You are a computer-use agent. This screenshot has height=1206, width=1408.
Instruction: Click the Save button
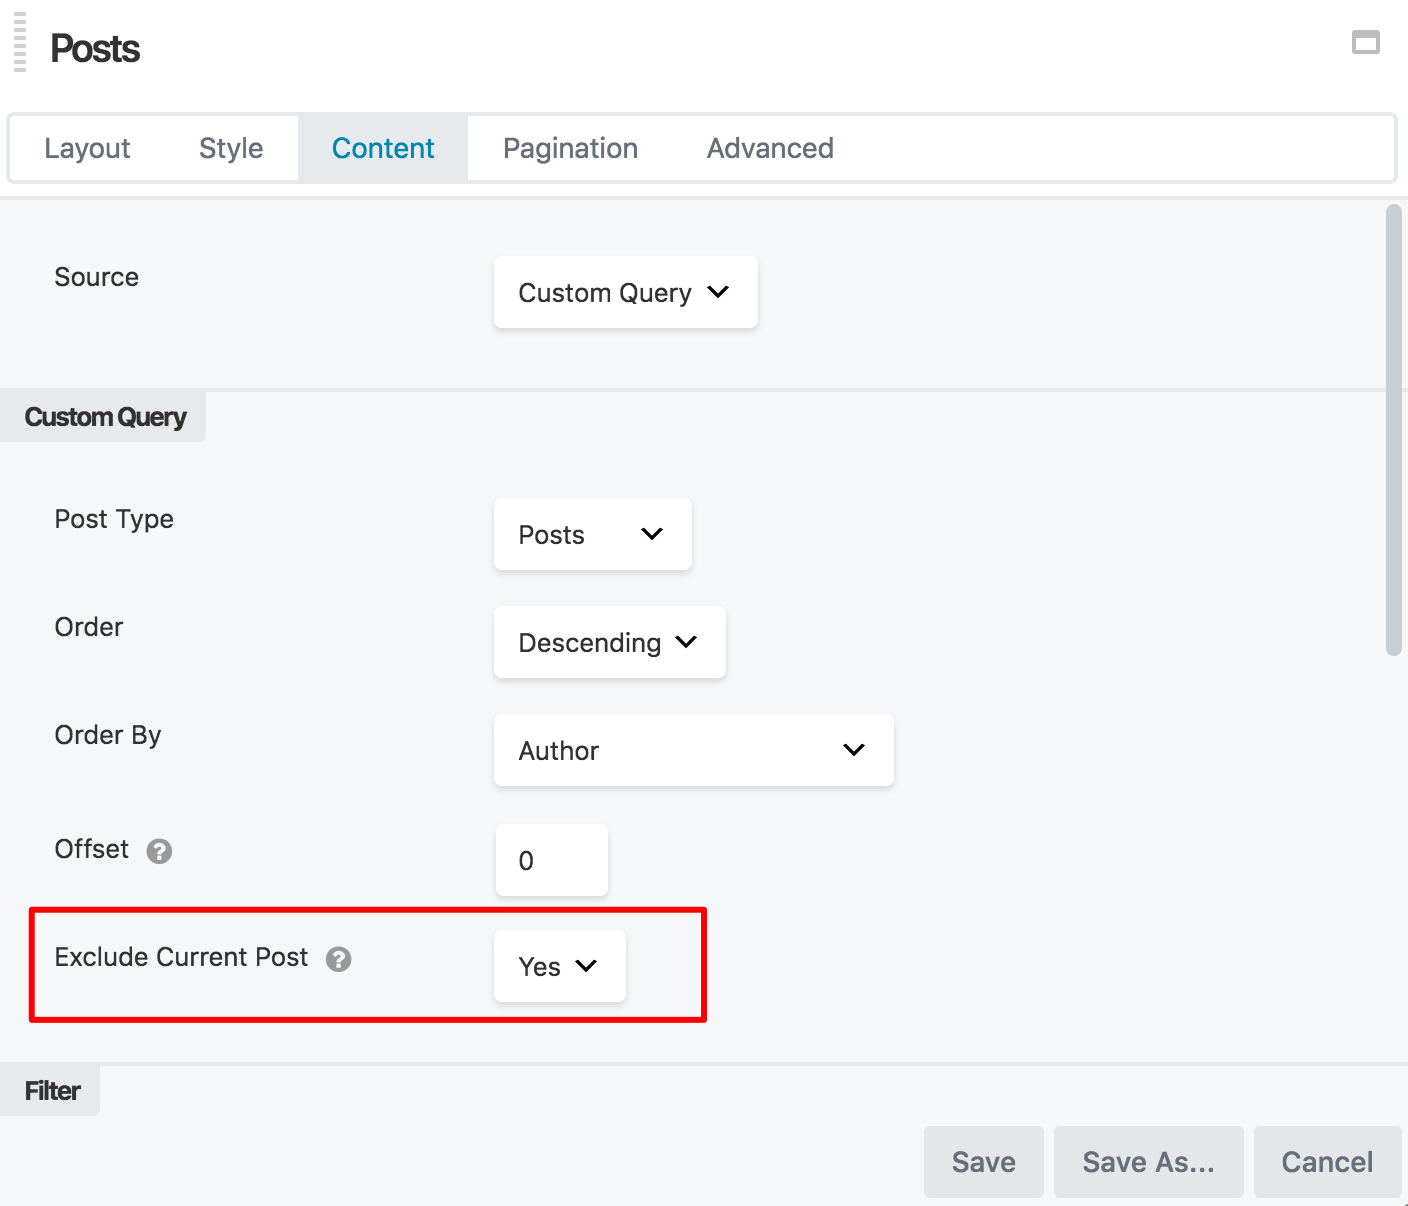[x=983, y=1162]
